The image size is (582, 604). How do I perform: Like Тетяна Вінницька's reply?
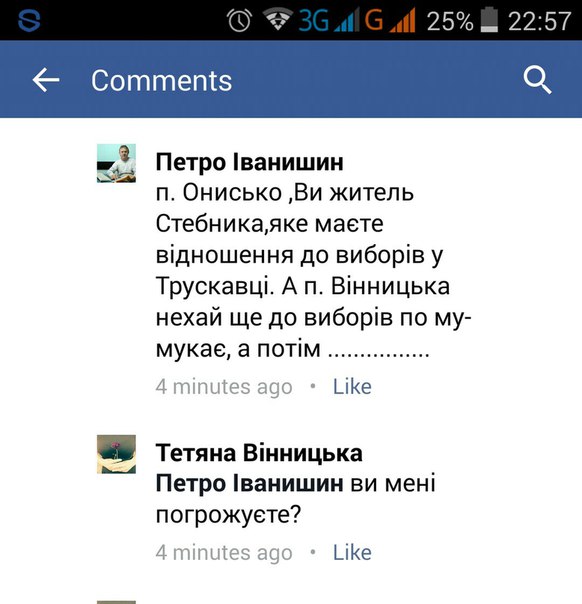(352, 553)
